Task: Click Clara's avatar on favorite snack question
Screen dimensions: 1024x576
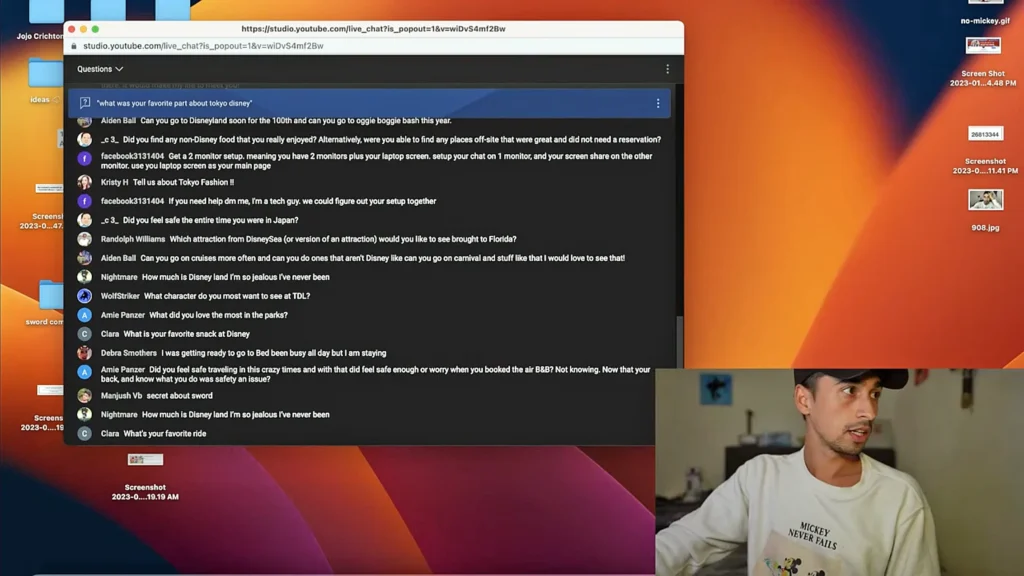Action: click(x=84, y=334)
